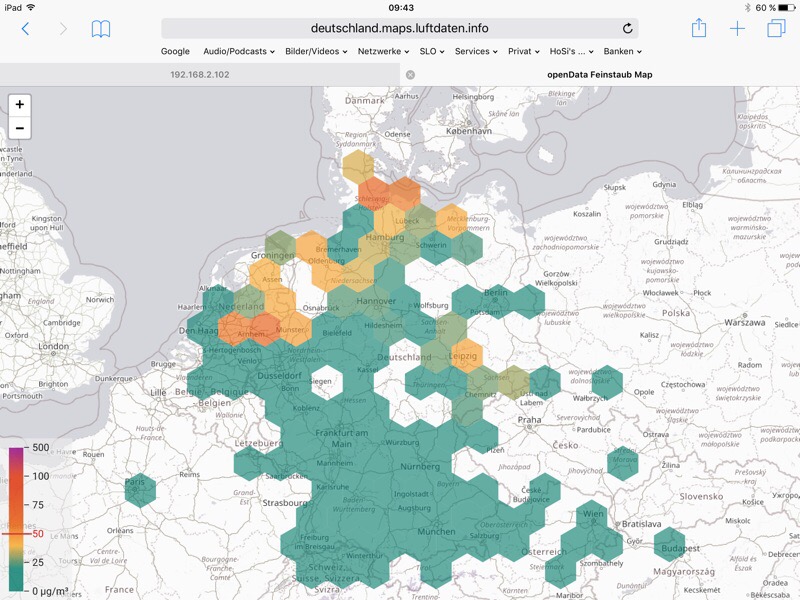The image size is (800, 600).
Task: Show all tabs overview icon
Action: coord(775,29)
